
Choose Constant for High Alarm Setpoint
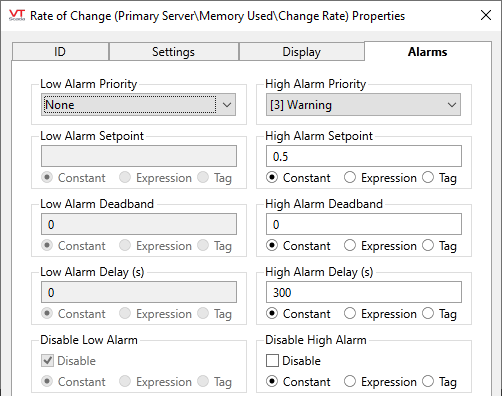(x=298, y=178)
